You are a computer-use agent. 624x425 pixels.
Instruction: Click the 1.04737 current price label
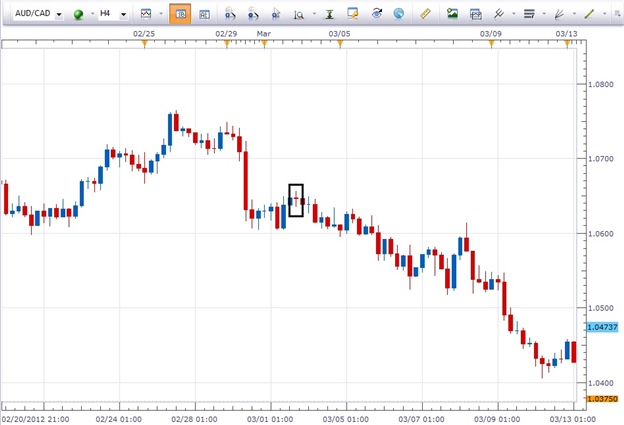click(603, 327)
